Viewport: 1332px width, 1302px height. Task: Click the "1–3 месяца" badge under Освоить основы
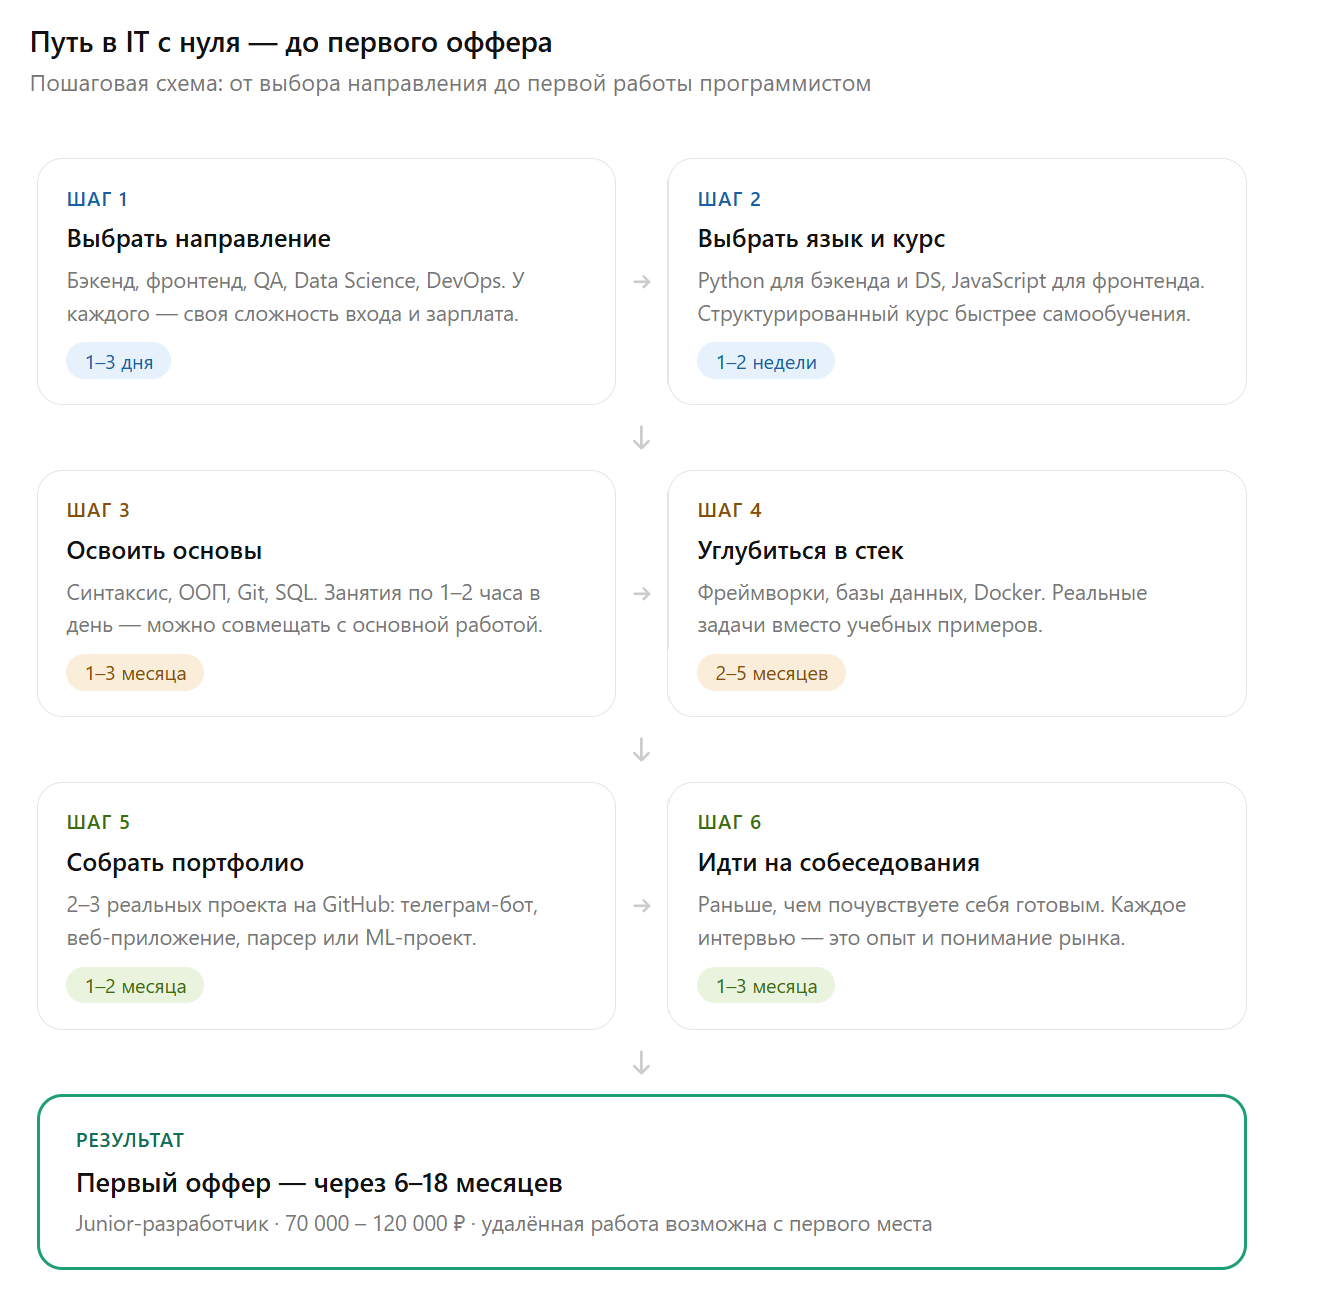[x=135, y=673]
